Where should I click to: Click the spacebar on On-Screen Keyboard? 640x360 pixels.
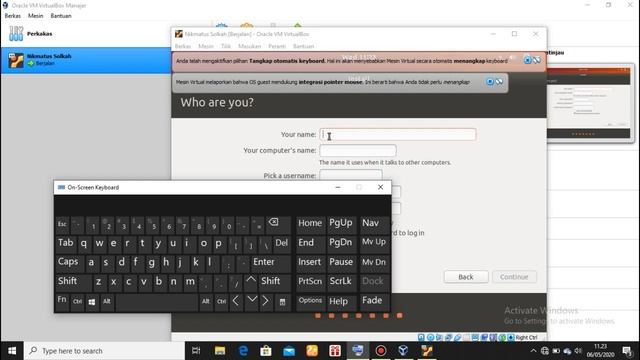[x=156, y=302]
